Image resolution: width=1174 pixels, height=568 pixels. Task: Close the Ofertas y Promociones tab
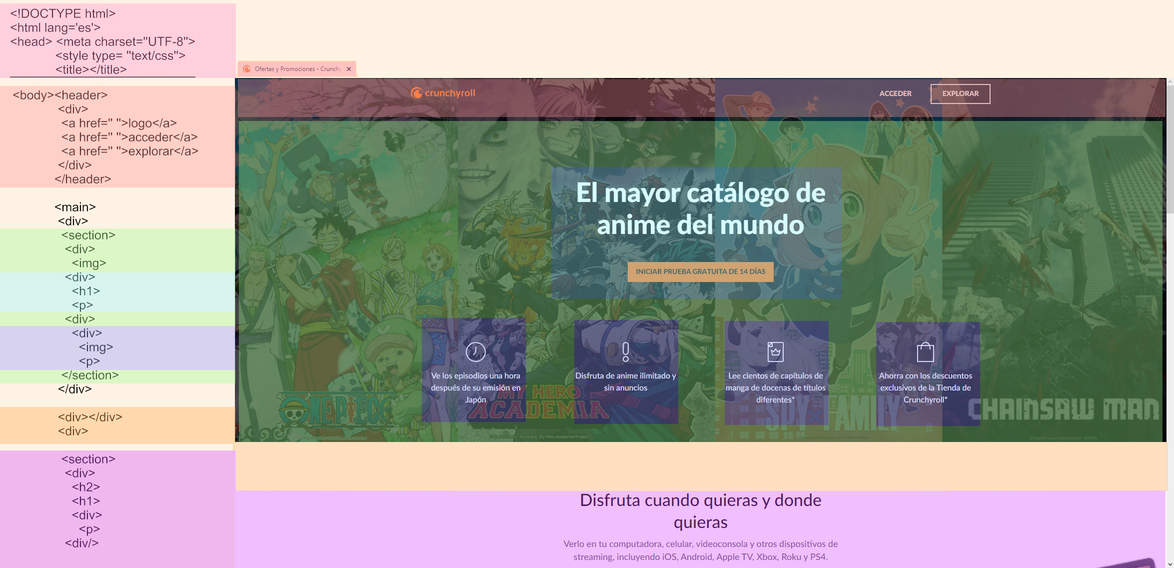(349, 69)
